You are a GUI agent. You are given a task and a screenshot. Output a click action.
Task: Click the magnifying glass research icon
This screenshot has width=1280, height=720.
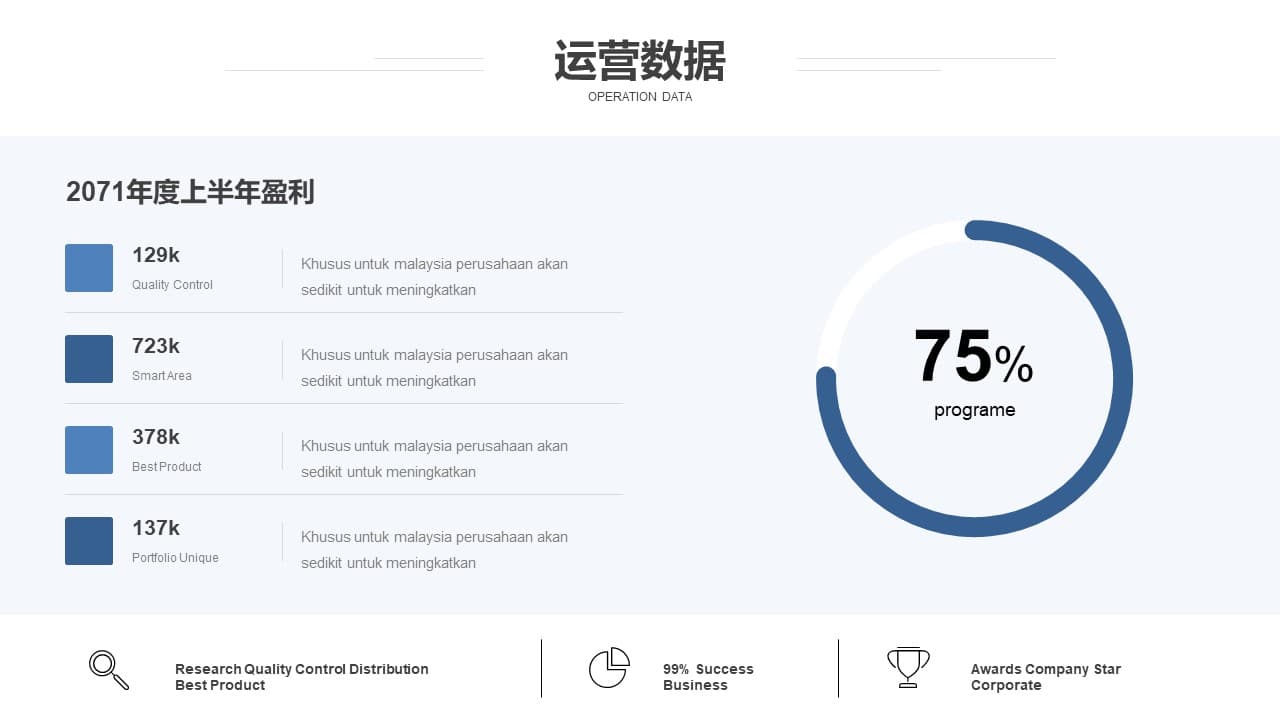(109, 670)
